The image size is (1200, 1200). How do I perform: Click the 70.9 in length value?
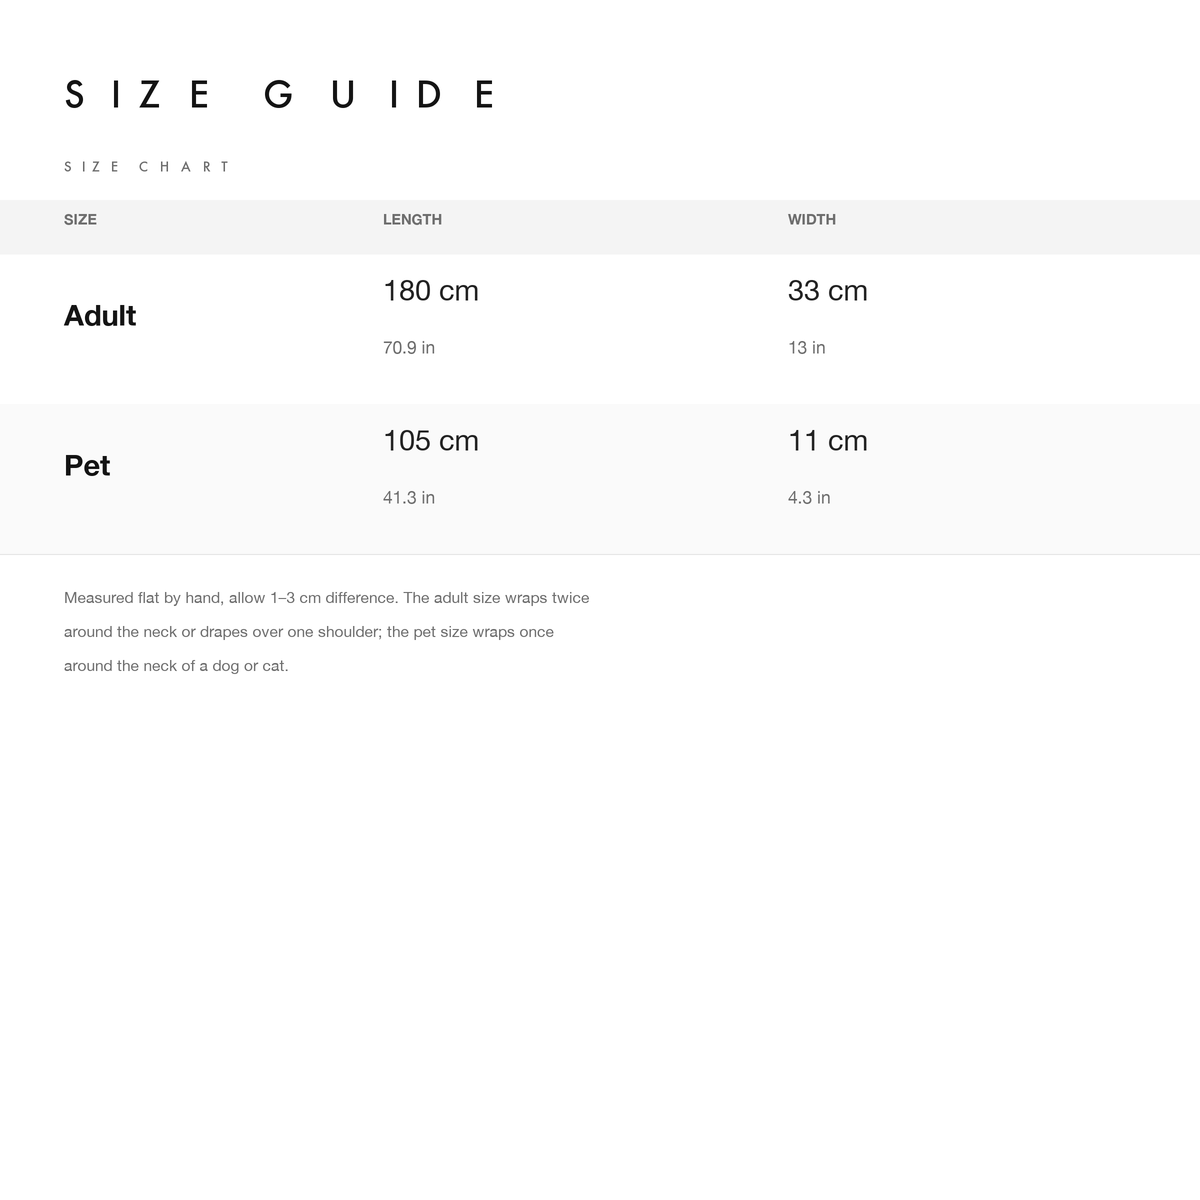[409, 348]
